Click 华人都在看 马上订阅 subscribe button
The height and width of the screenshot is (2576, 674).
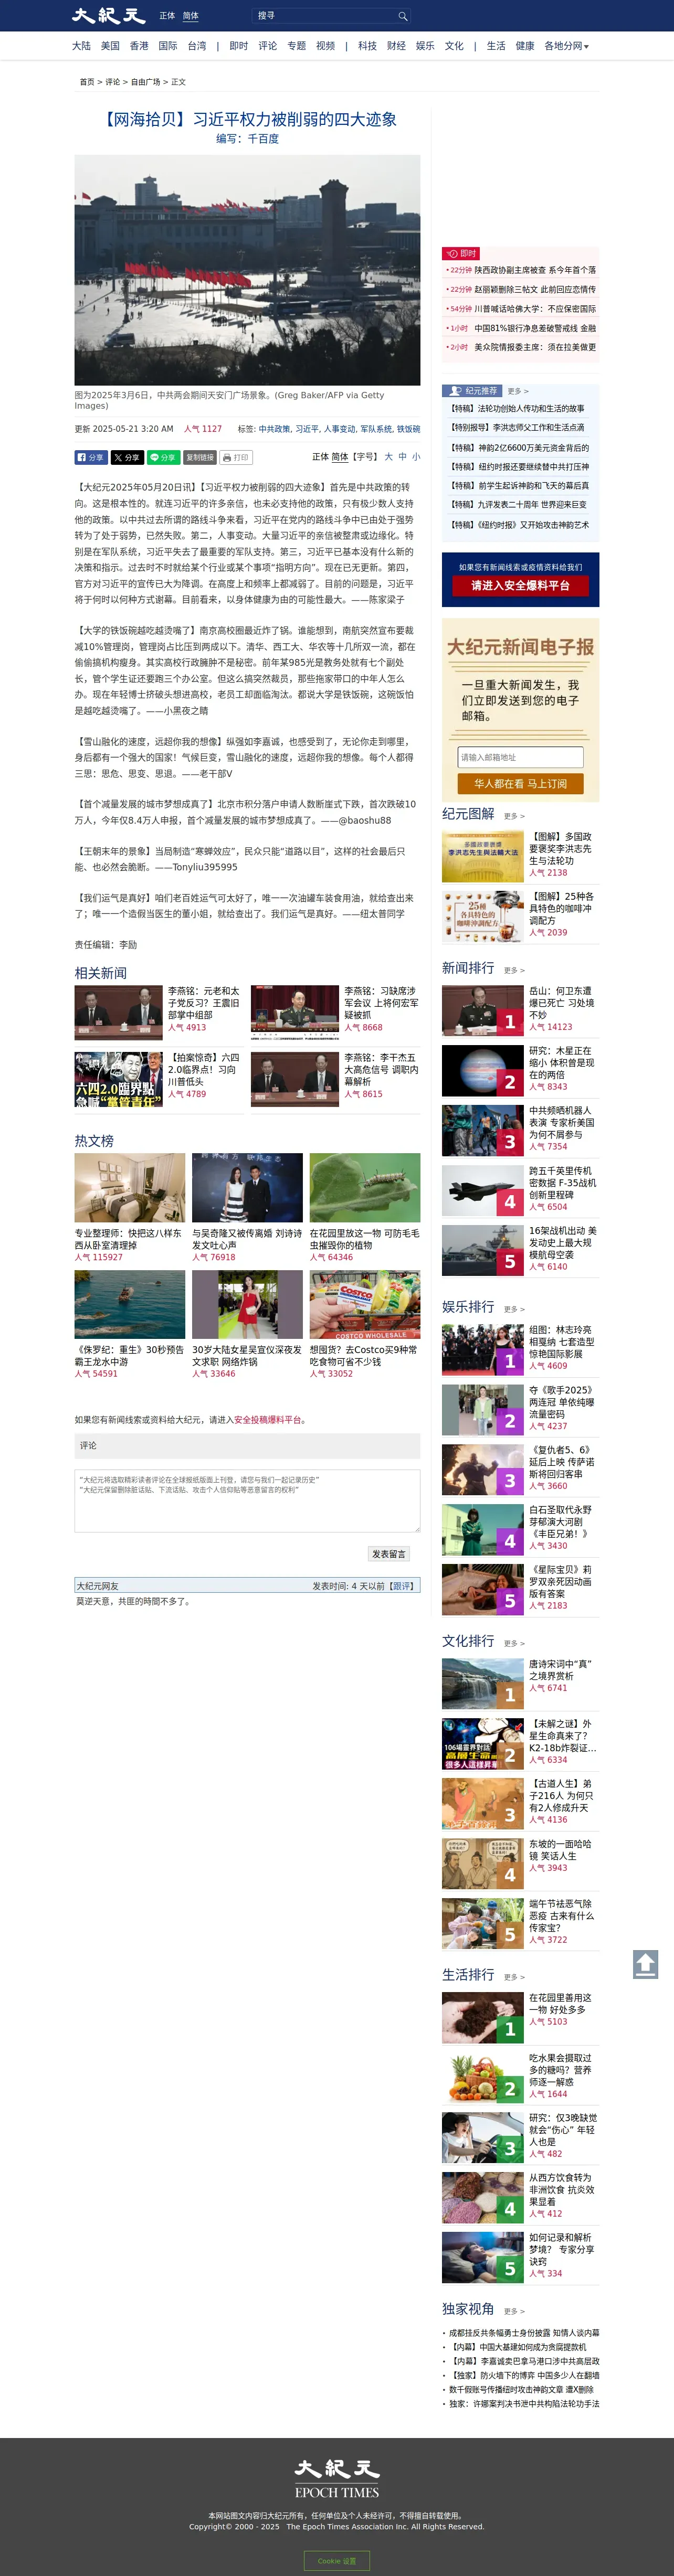pos(521,784)
